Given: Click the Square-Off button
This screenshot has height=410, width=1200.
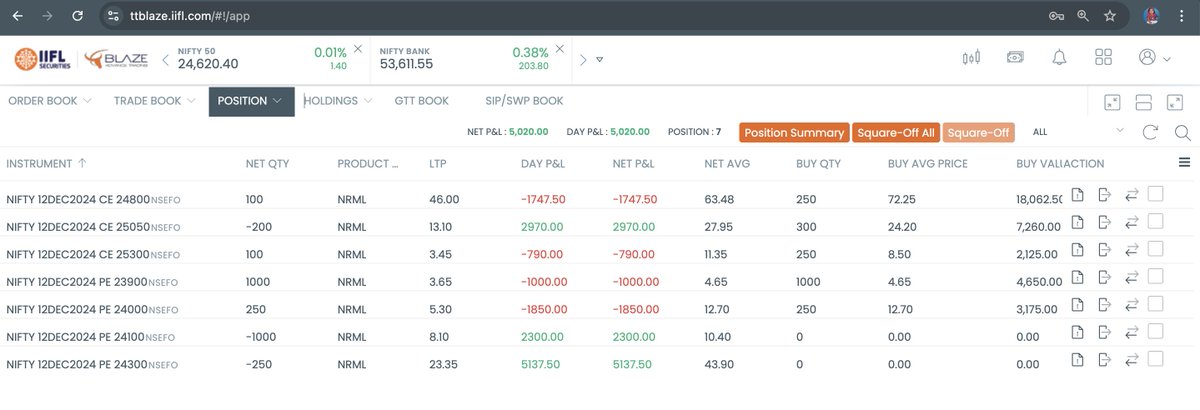Looking at the screenshot, I should pyautogui.click(x=978, y=132).
